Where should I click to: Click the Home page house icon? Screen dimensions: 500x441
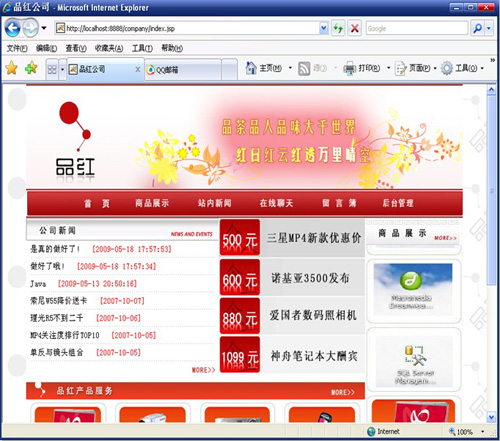click(251, 68)
